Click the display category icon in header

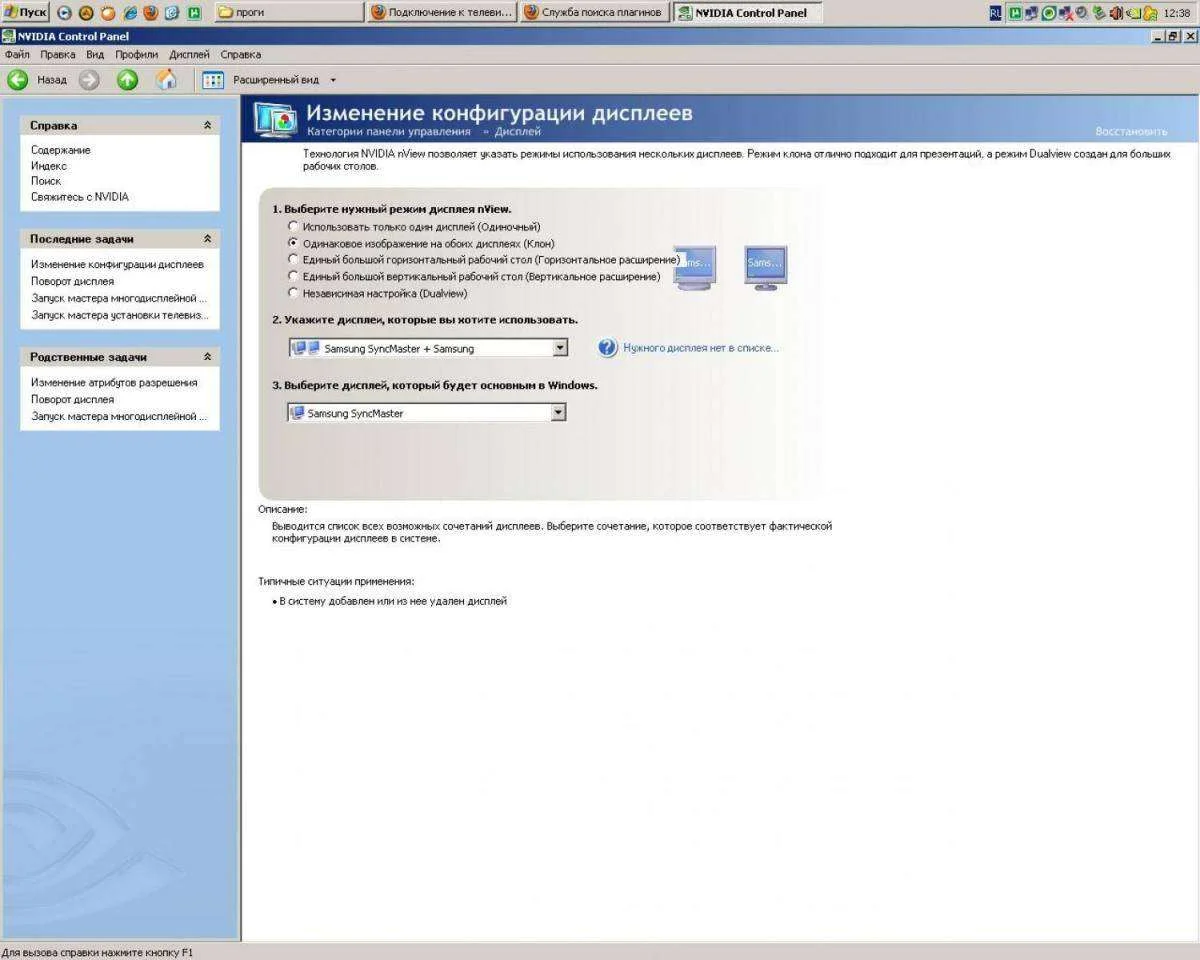coord(273,119)
